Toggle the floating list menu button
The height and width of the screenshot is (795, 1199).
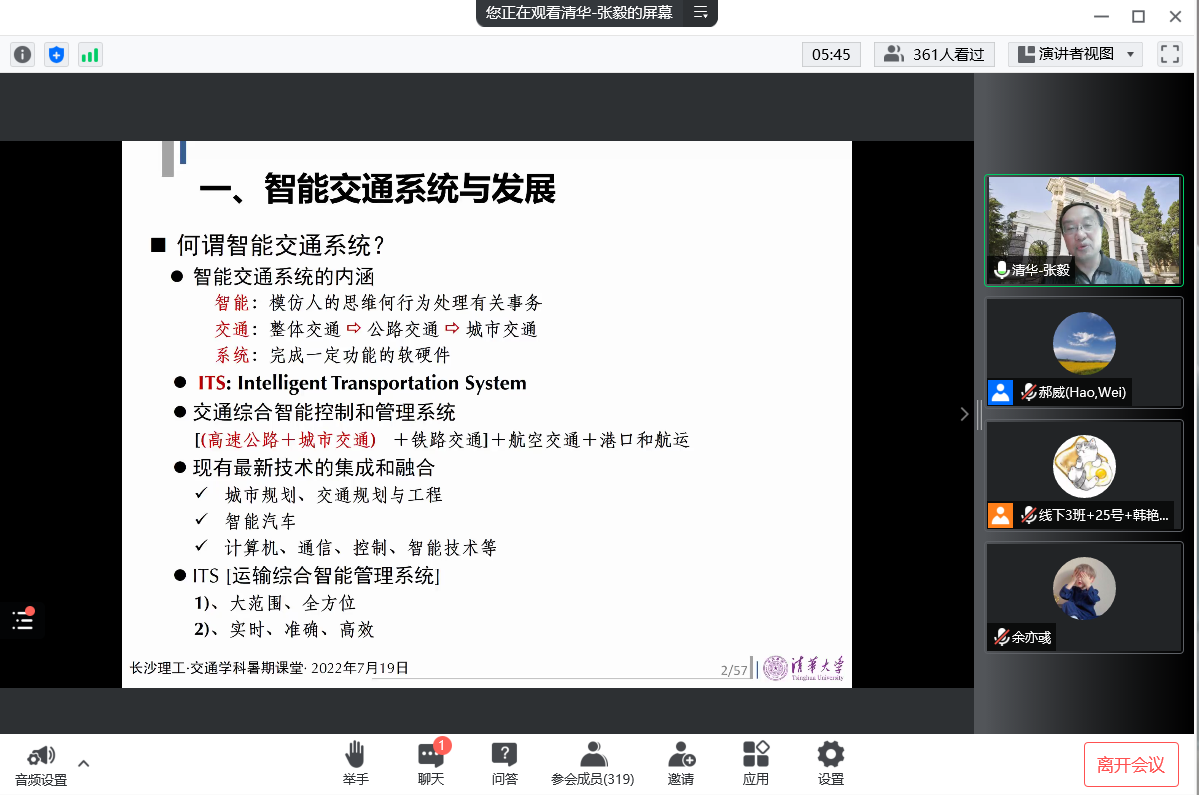coord(23,620)
